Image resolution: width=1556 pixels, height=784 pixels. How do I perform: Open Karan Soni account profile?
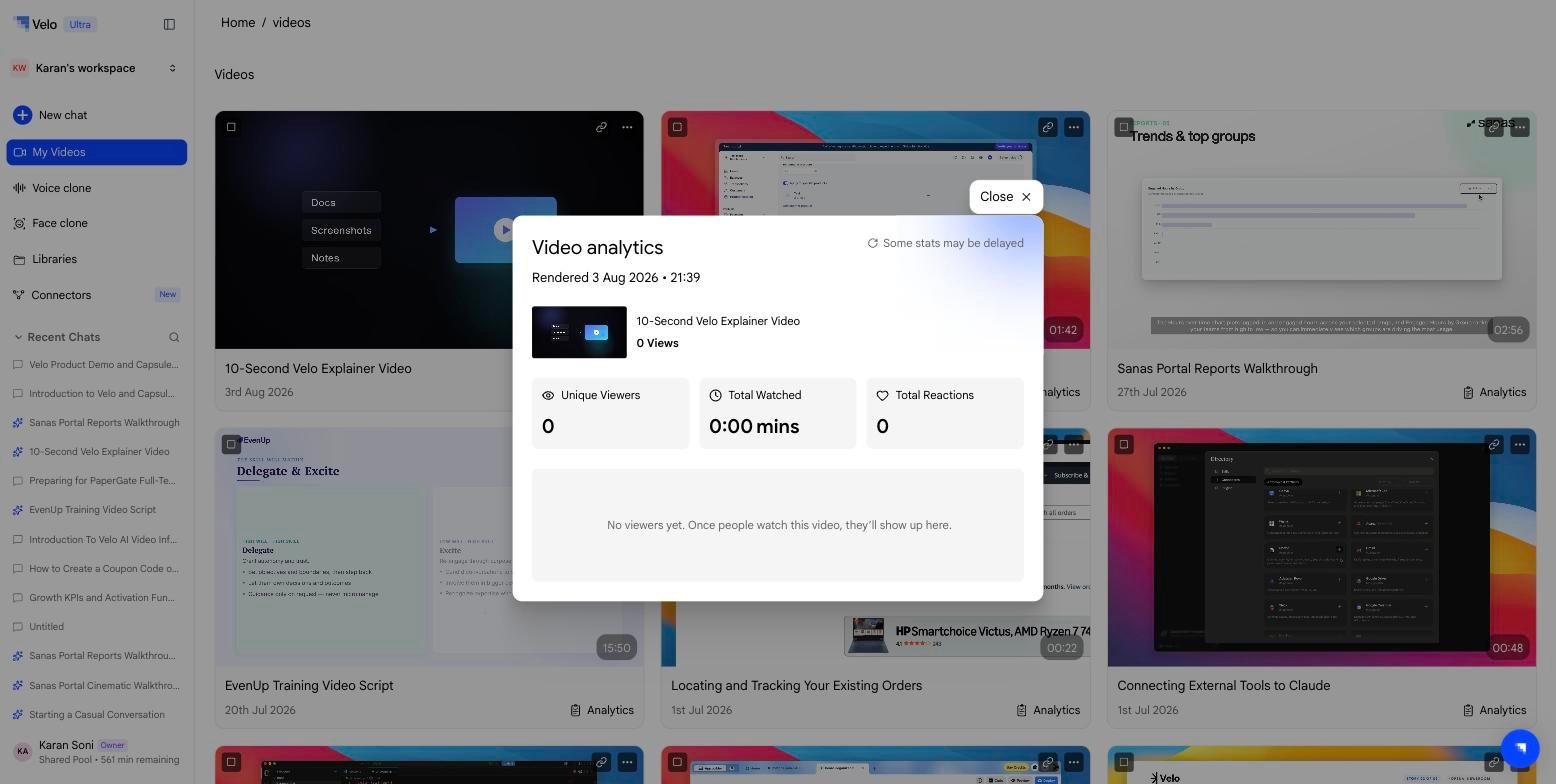pyautogui.click(x=96, y=752)
